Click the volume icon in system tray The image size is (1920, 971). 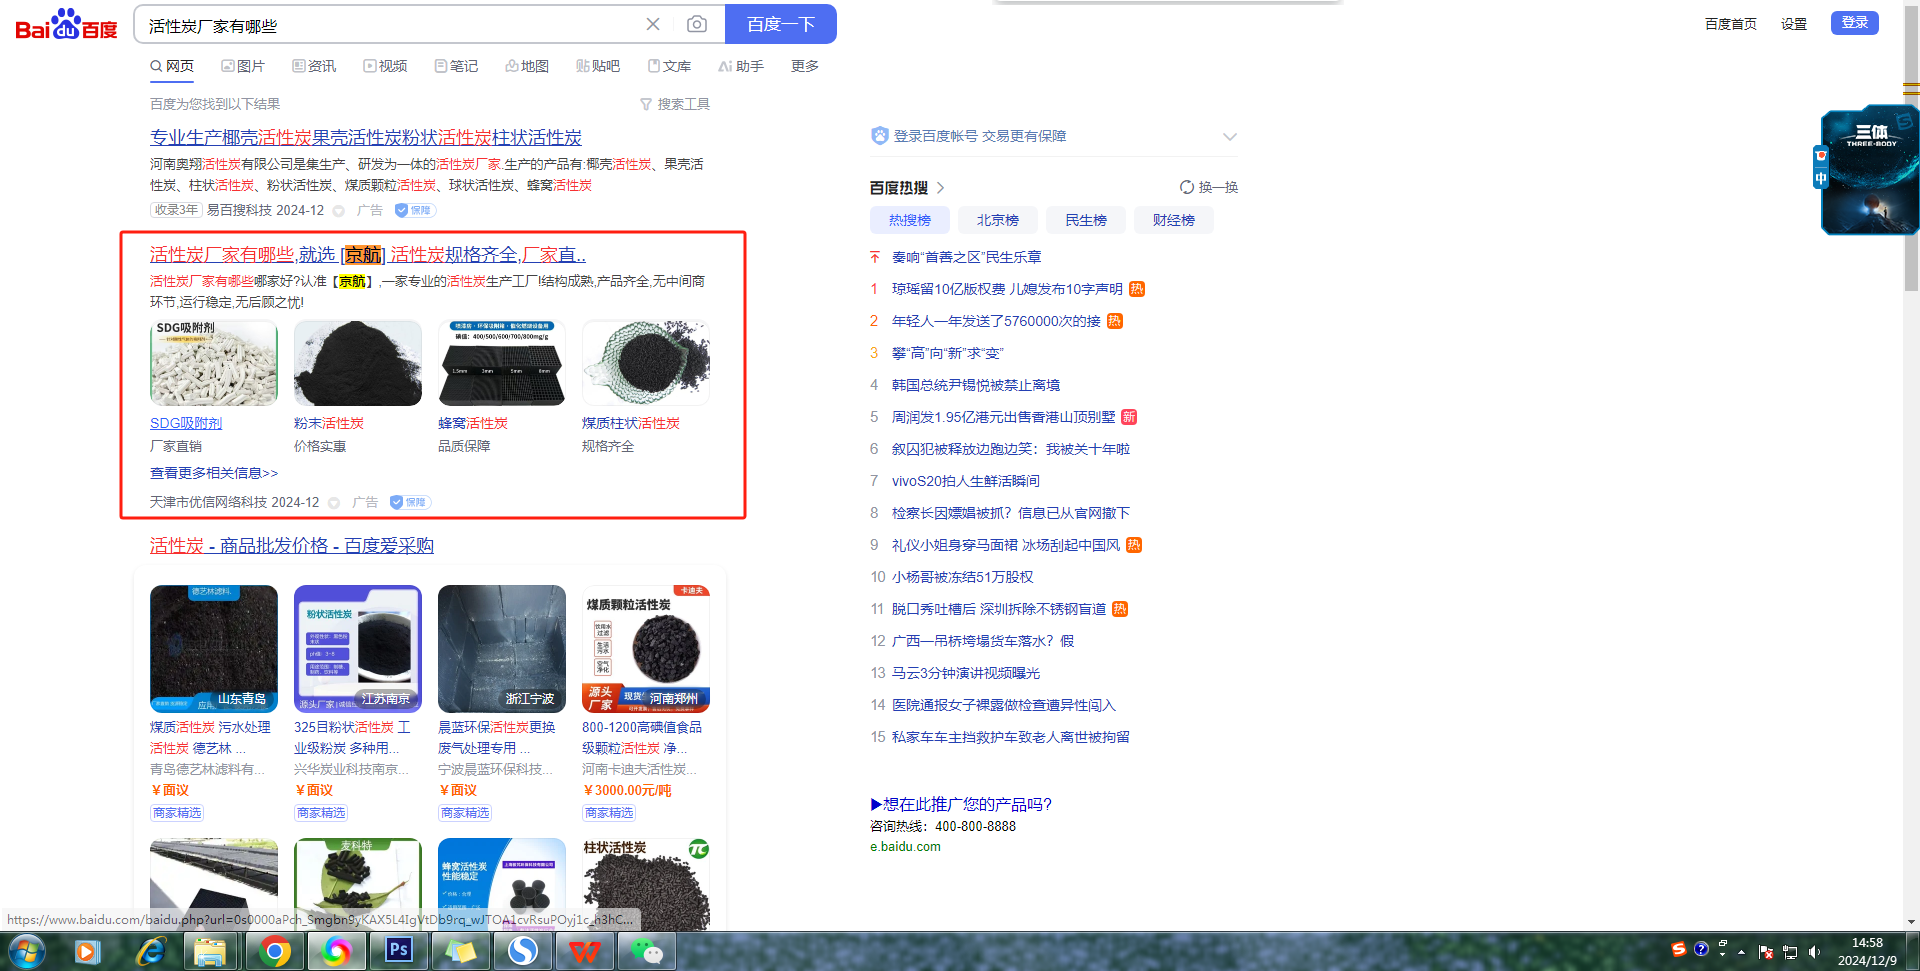(x=1814, y=951)
